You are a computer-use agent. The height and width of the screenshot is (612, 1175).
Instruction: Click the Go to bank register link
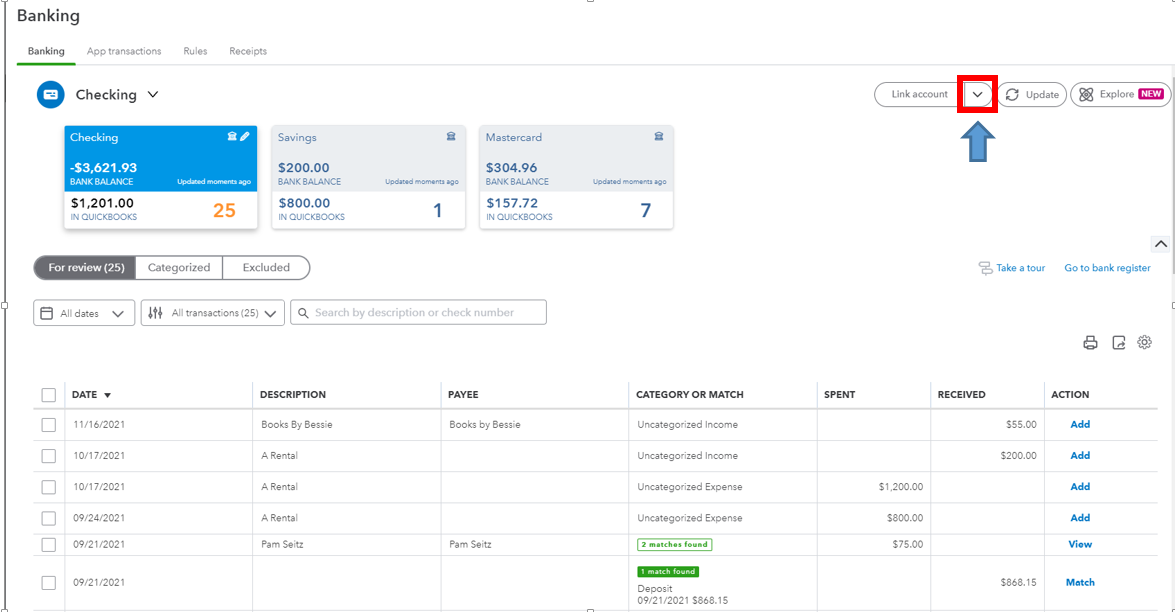click(1107, 268)
